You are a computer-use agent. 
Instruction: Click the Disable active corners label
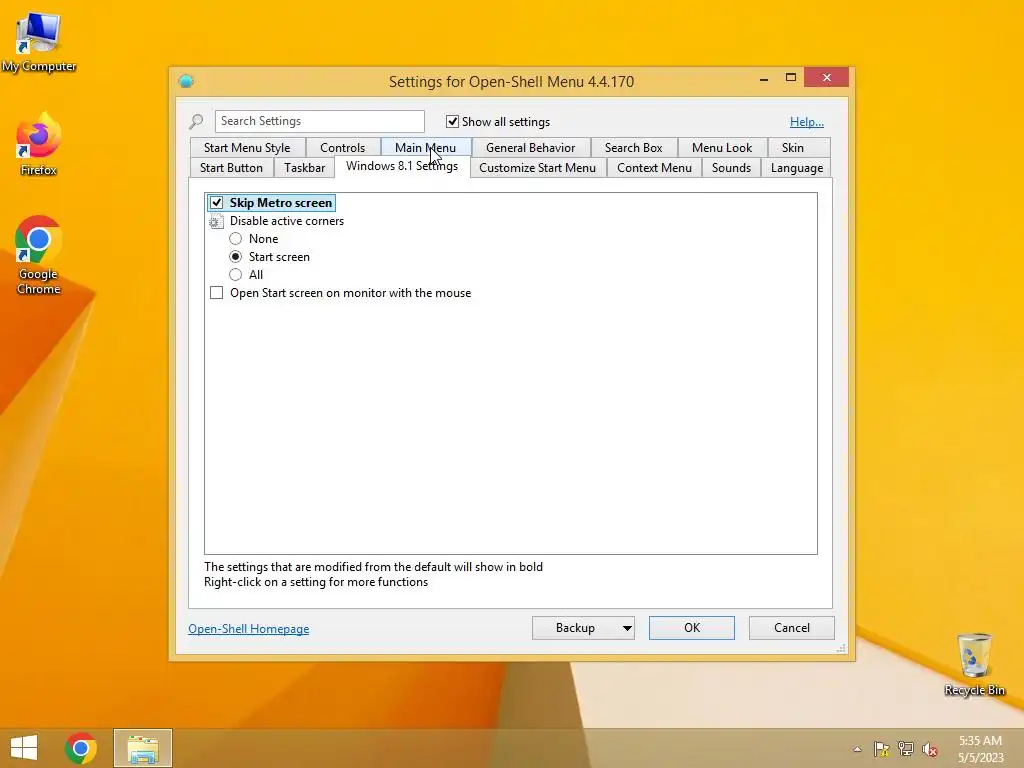click(287, 221)
